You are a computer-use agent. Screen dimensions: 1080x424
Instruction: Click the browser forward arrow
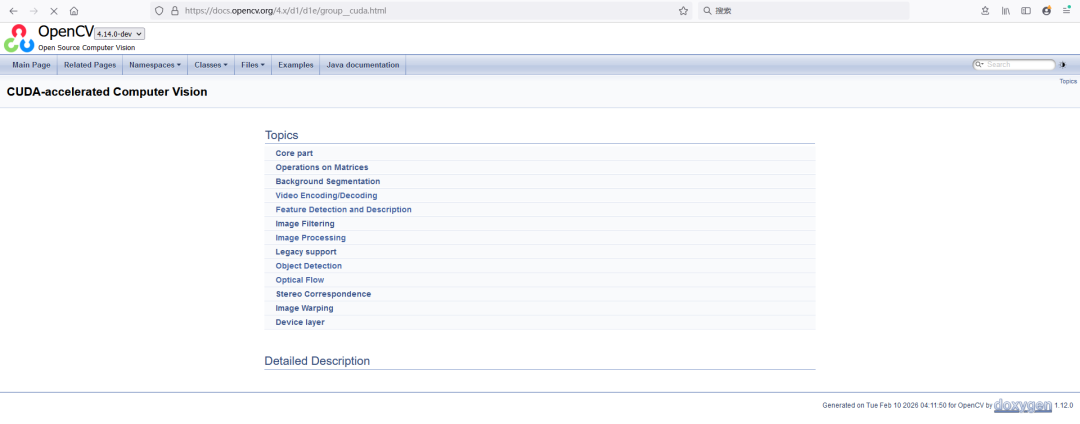point(34,11)
